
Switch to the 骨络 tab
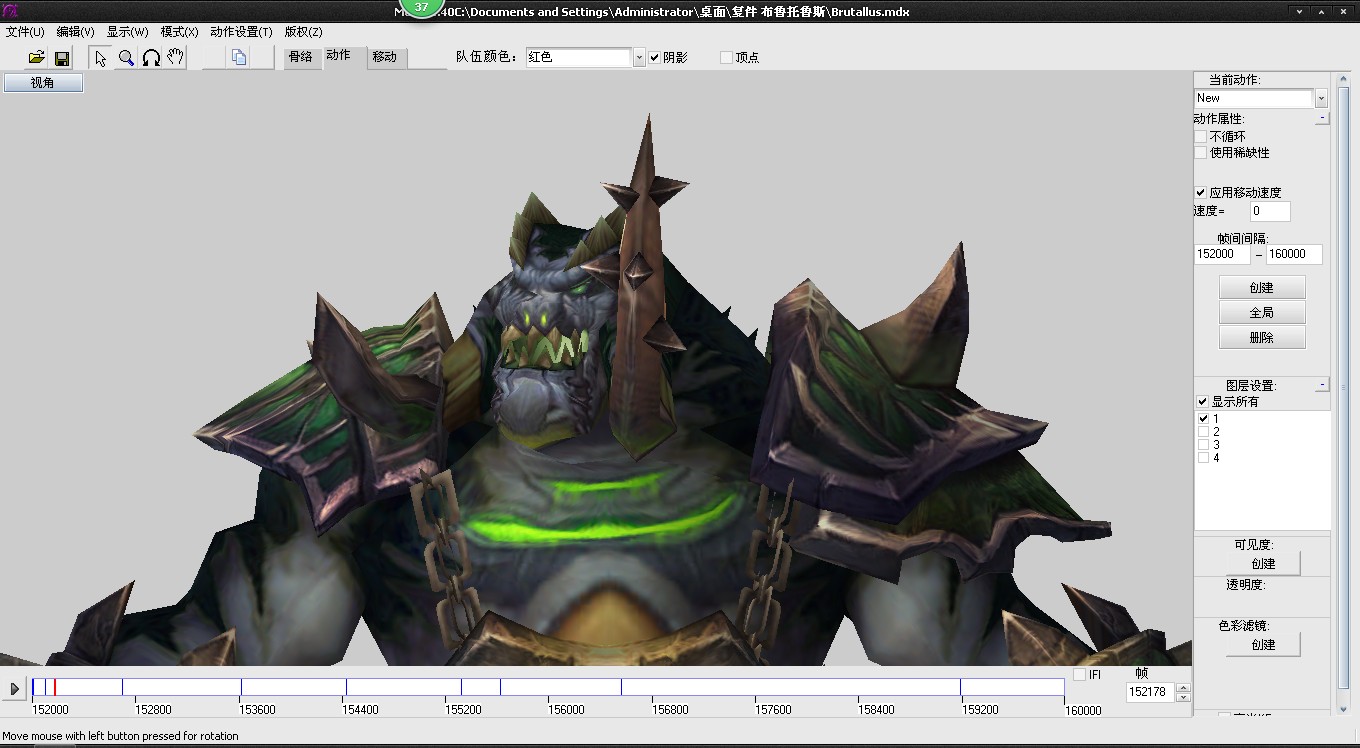[301, 57]
